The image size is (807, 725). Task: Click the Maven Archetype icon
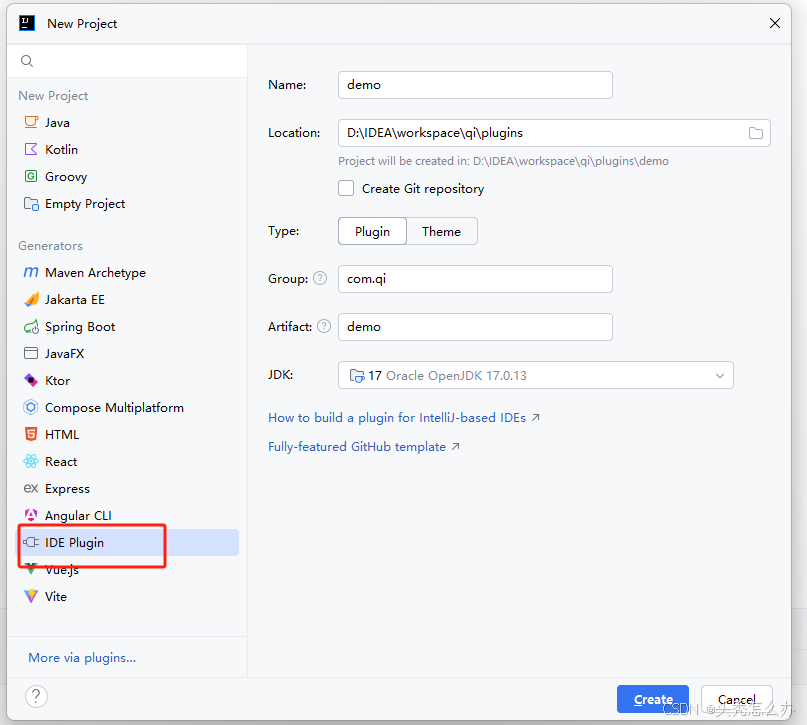click(31, 272)
